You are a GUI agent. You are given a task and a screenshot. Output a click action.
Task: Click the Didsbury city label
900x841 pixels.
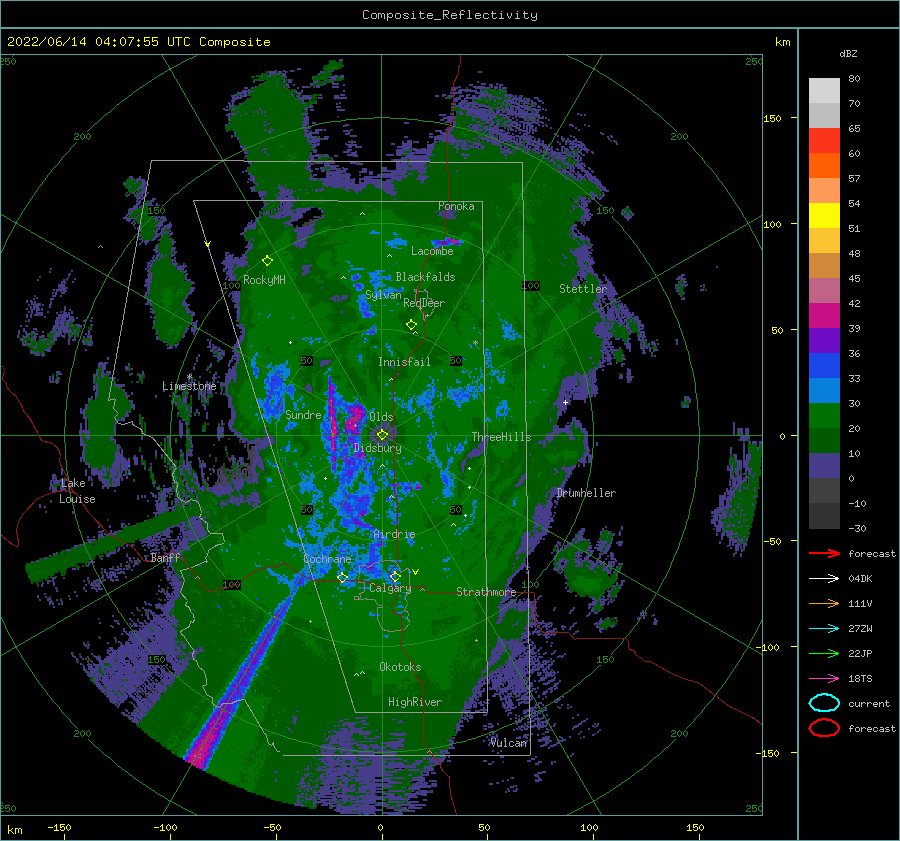tap(377, 448)
